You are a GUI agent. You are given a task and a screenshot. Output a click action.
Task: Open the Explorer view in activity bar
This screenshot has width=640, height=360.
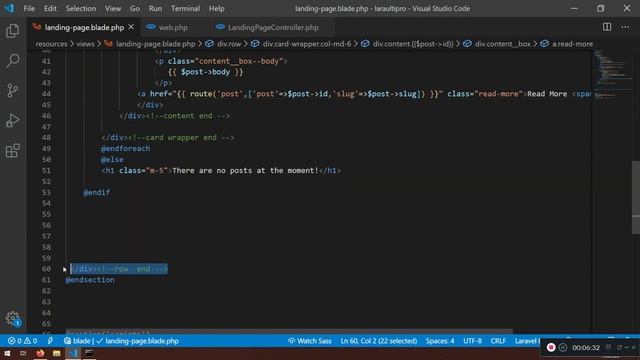click(x=13, y=31)
